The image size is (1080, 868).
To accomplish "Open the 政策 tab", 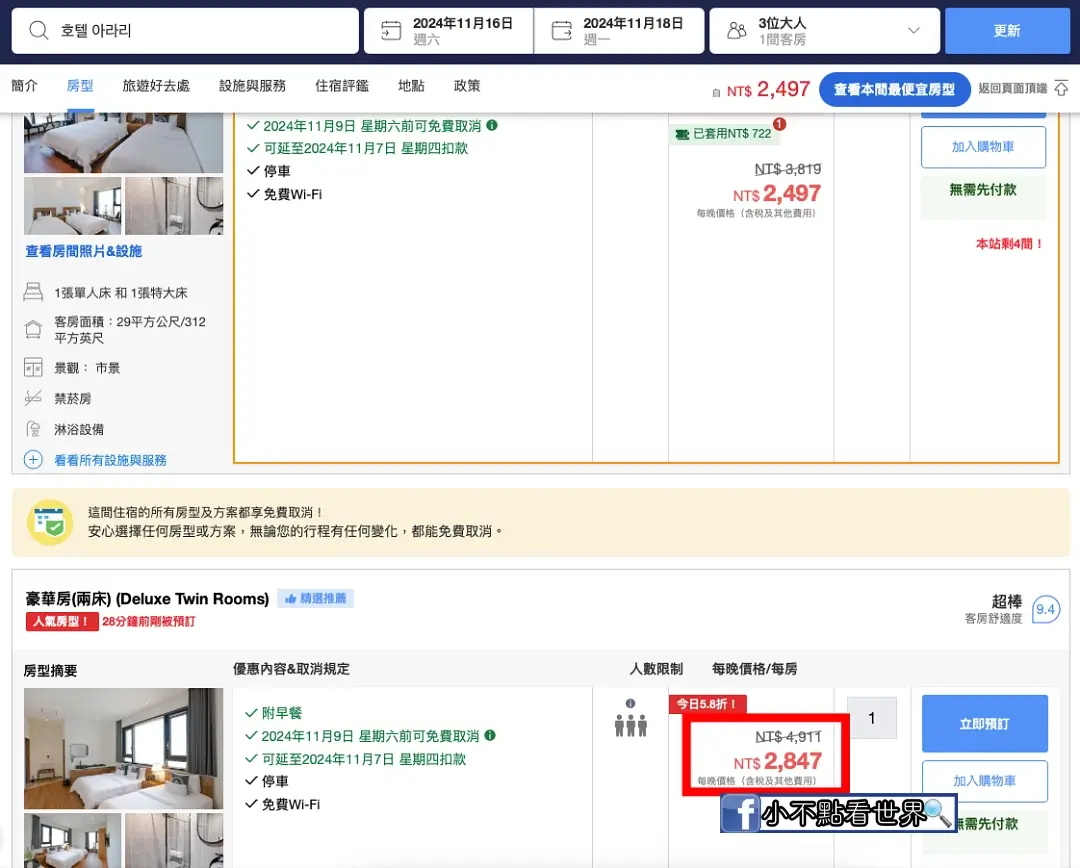I will point(467,85).
